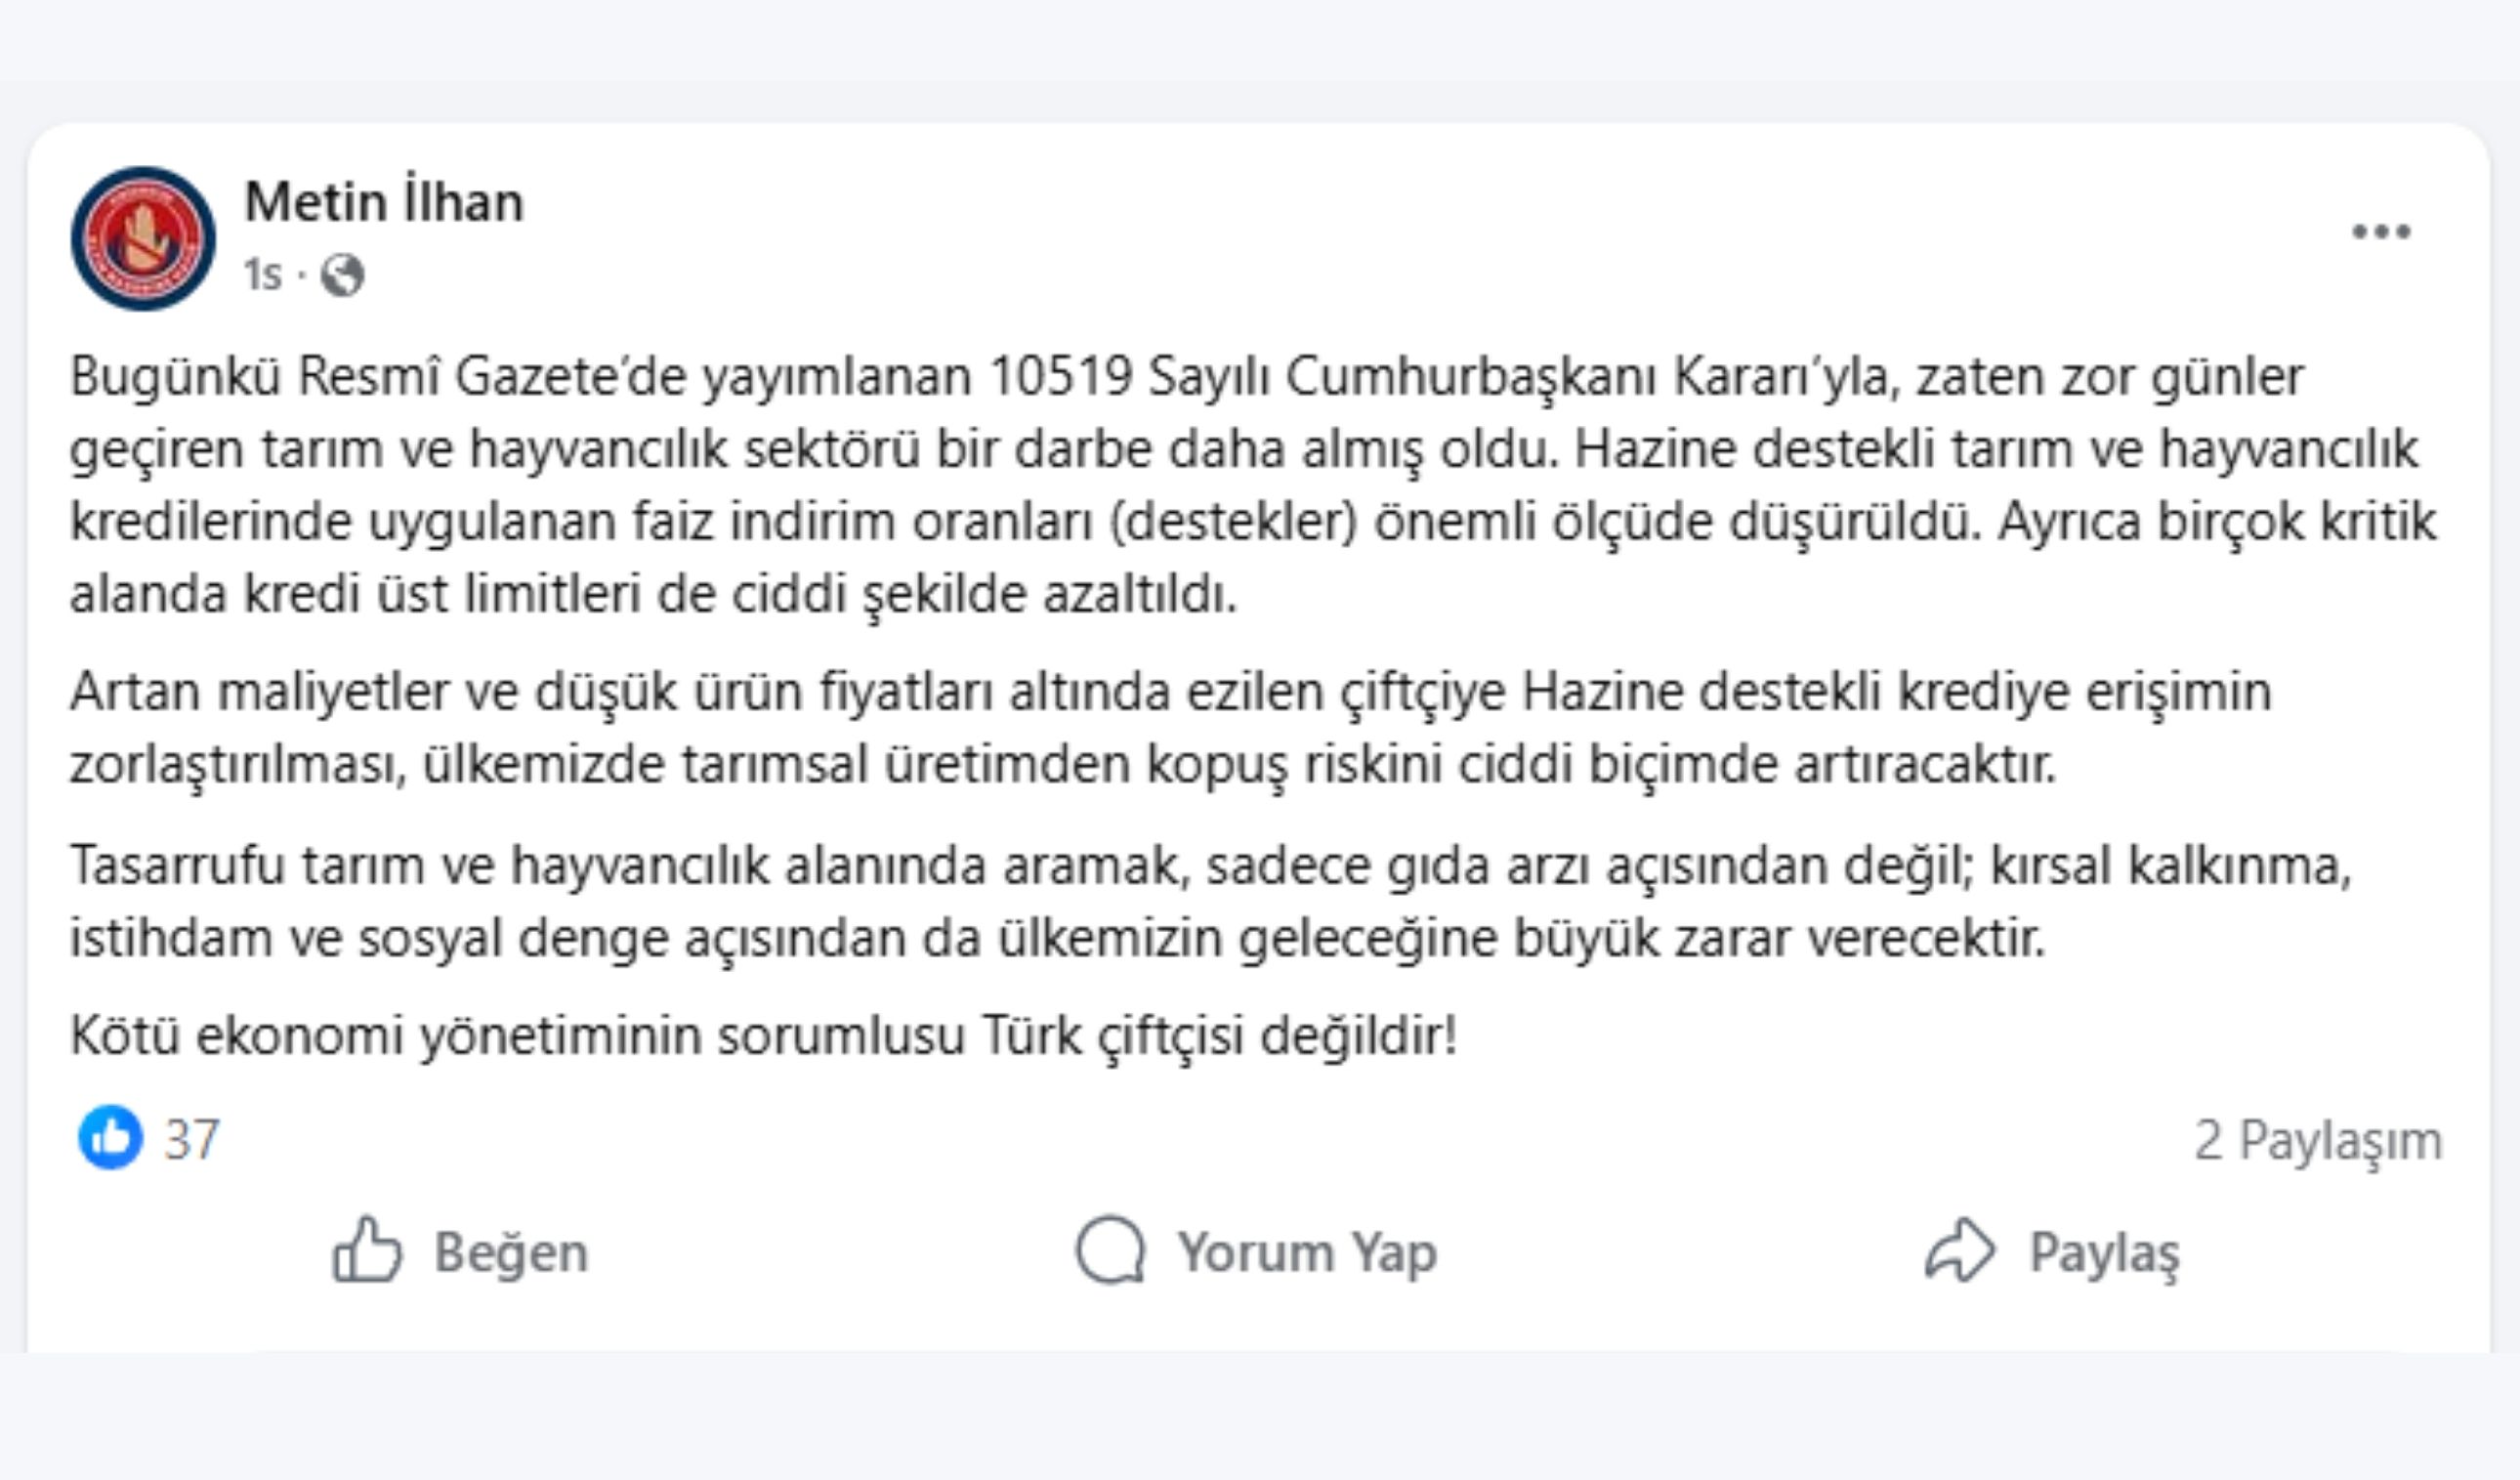Click the line "Kötü ekonomi yönetiminin sorumlusu"
This screenshot has height=1480, width=2520.
[763, 1035]
